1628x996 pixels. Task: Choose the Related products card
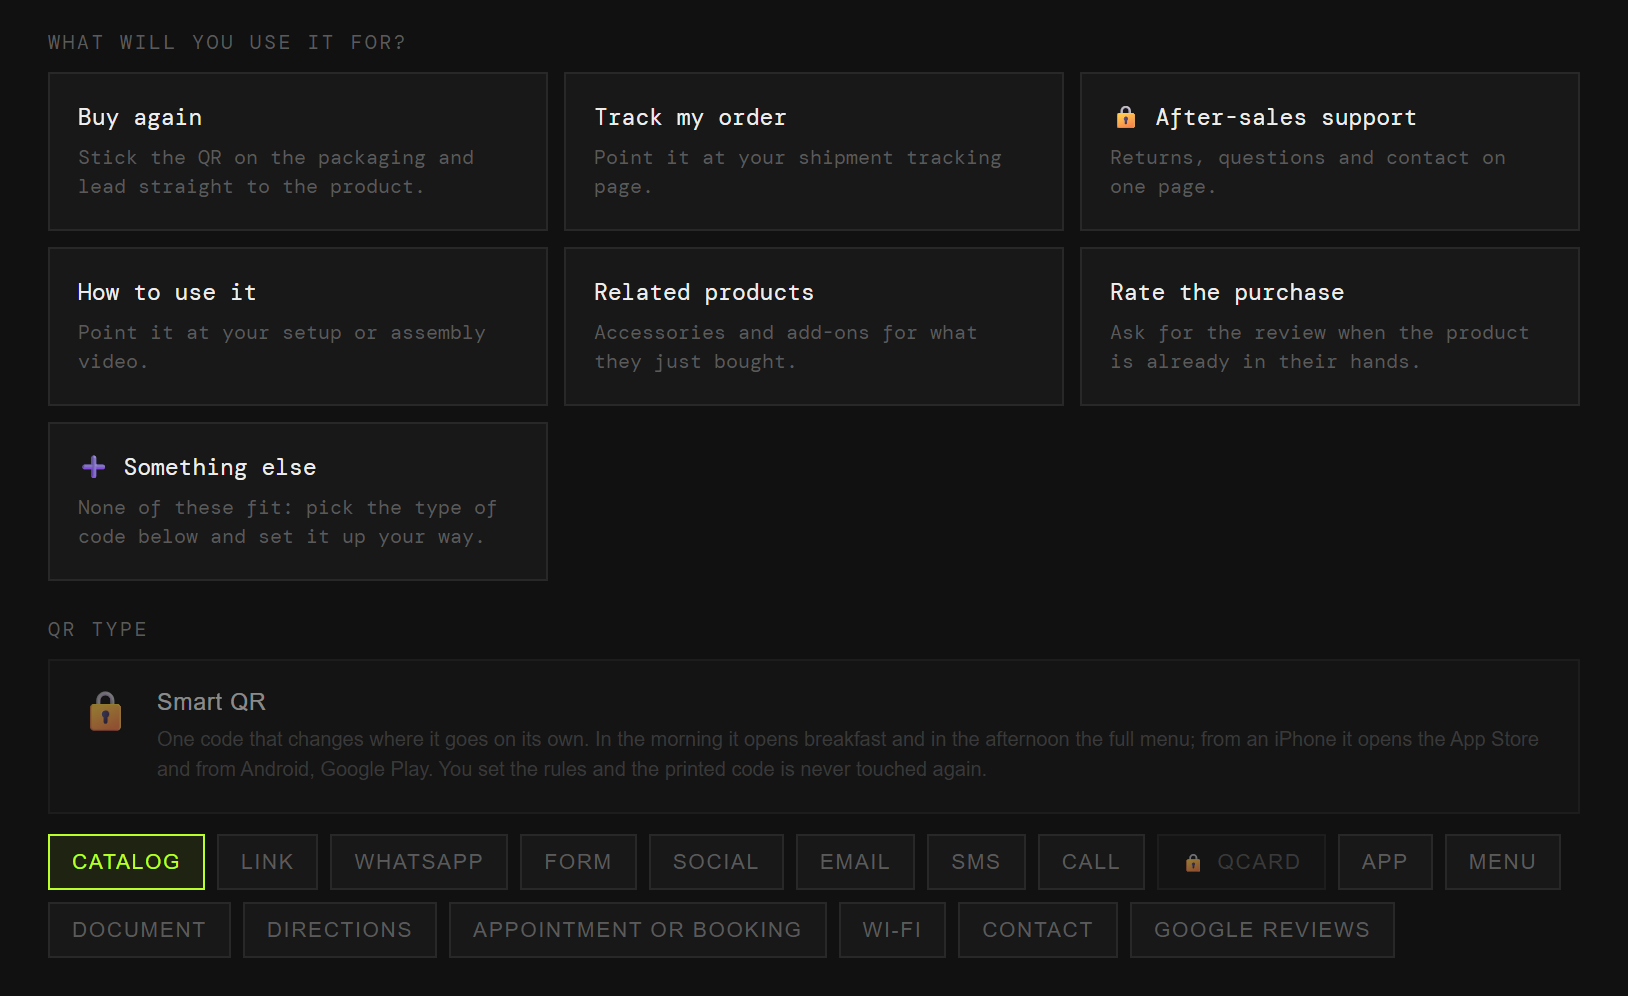pos(814,326)
